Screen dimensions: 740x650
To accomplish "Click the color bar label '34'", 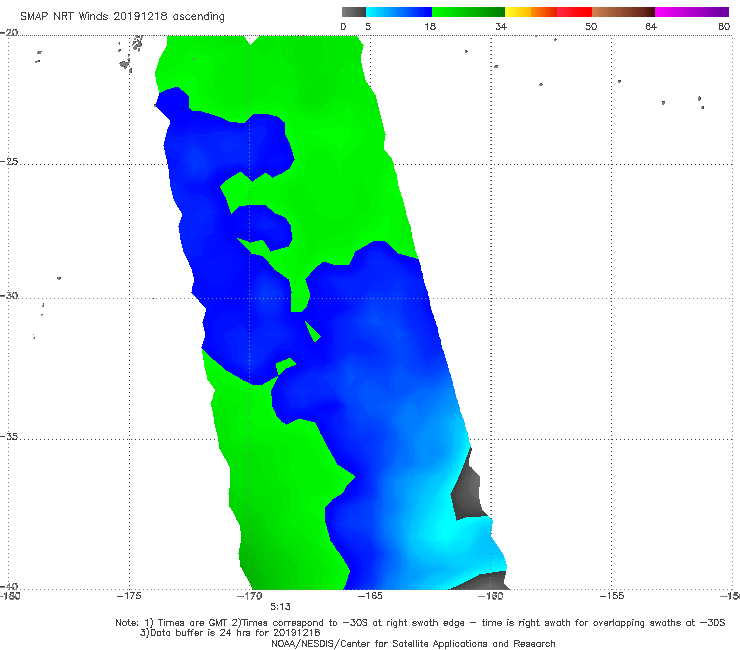I will [501, 26].
